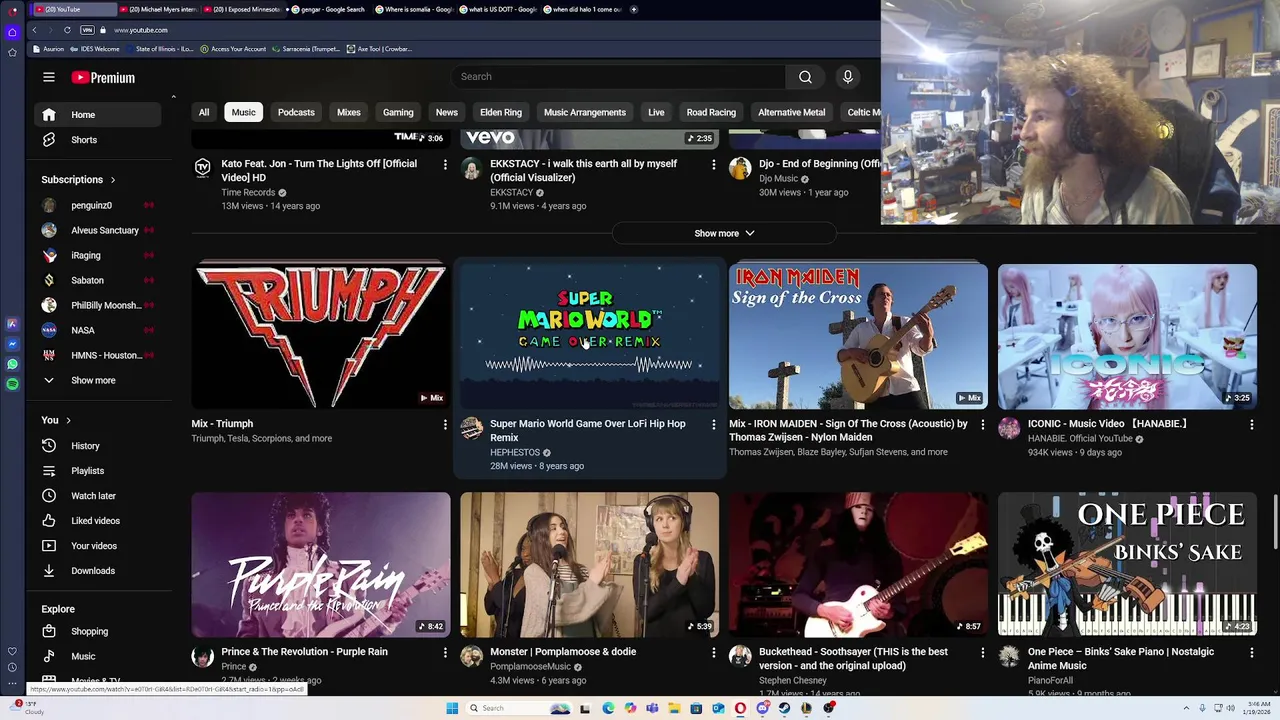Open Liked videos in the sidebar
This screenshot has width=1280, height=720.
pyautogui.click(x=97, y=521)
